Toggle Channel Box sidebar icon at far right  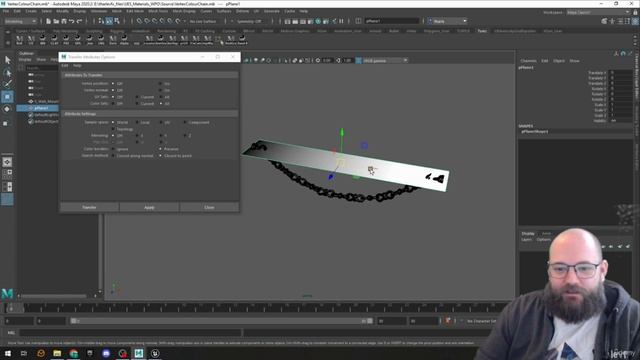click(x=635, y=21)
